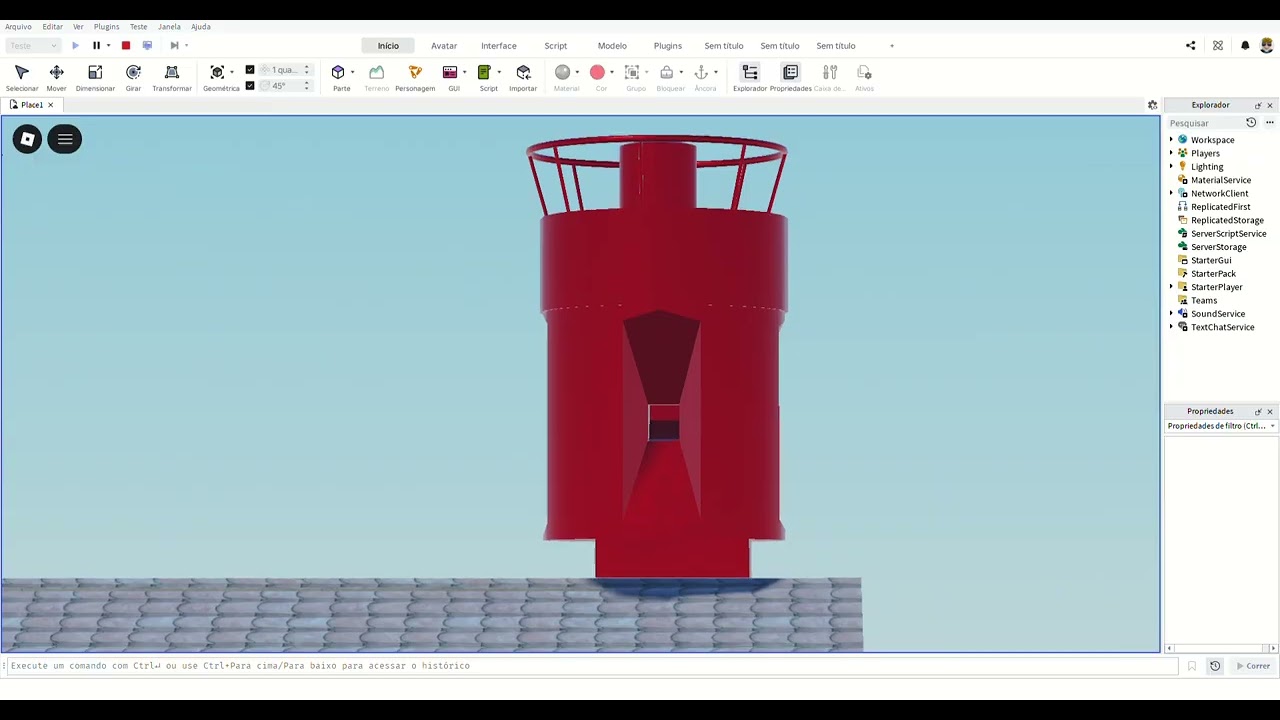The height and width of the screenshot is (720, 1280).
Task: Click the Correr run command button
Action: [x=1253, y=666]
